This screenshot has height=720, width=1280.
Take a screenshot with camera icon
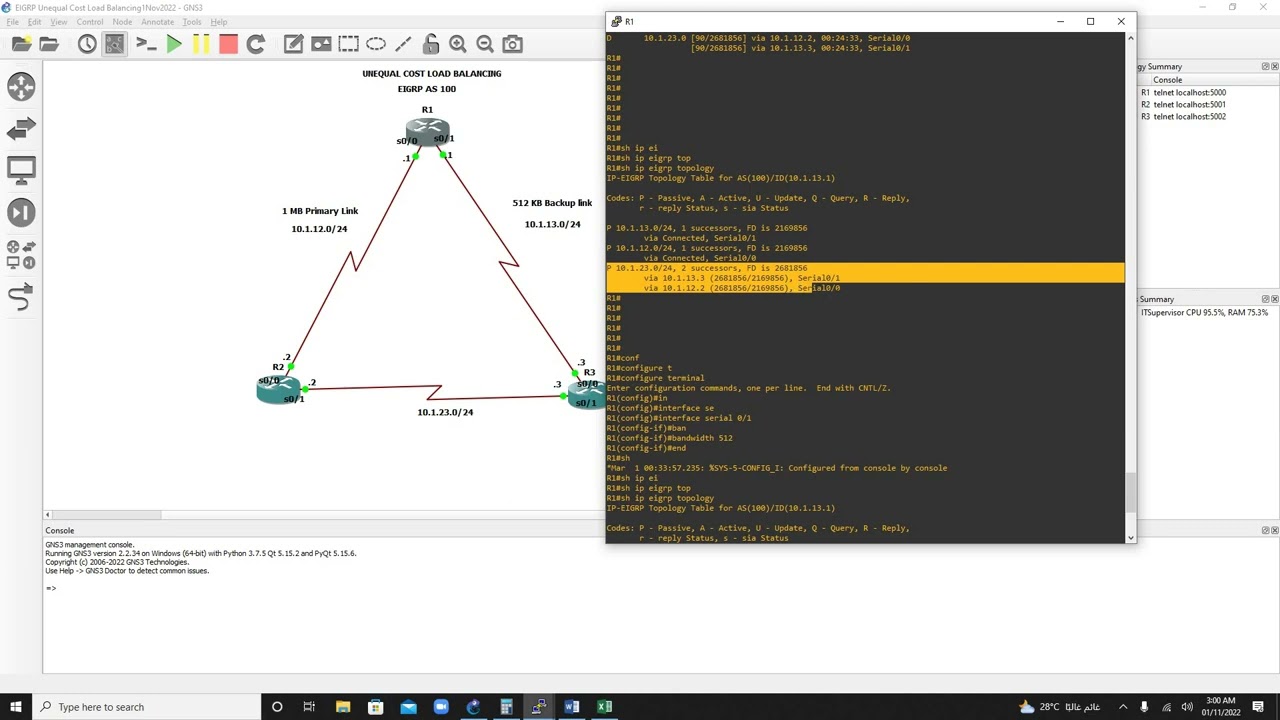coord(512,44)
